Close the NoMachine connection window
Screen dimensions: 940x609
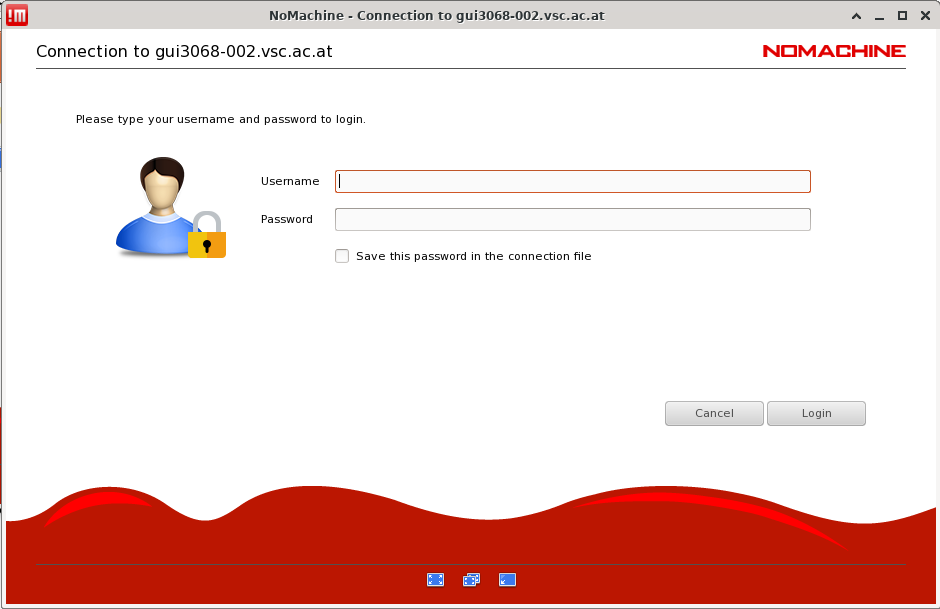925,16
